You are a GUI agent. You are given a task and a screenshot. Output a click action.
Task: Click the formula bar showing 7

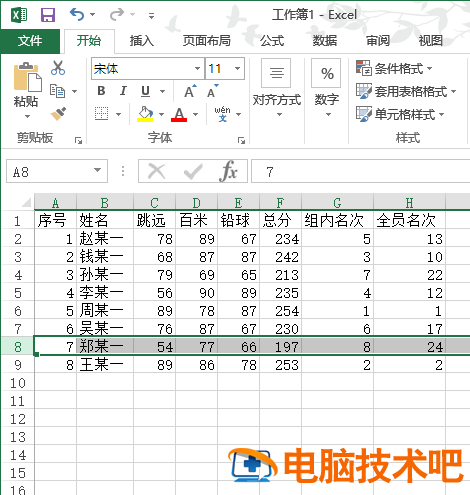click(361, 171)
